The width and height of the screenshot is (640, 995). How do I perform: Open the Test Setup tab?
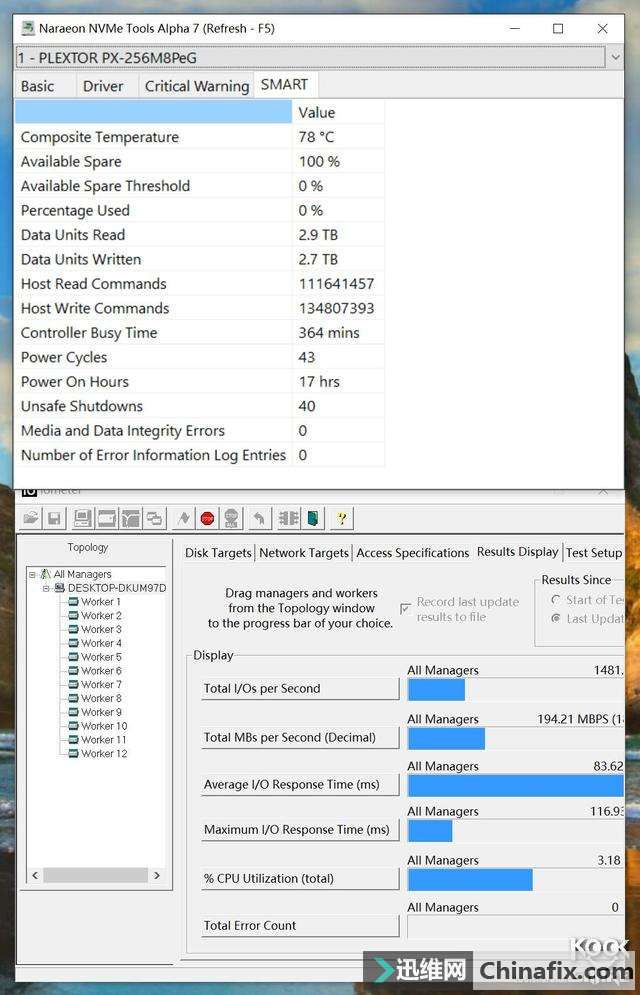(594, 553)
